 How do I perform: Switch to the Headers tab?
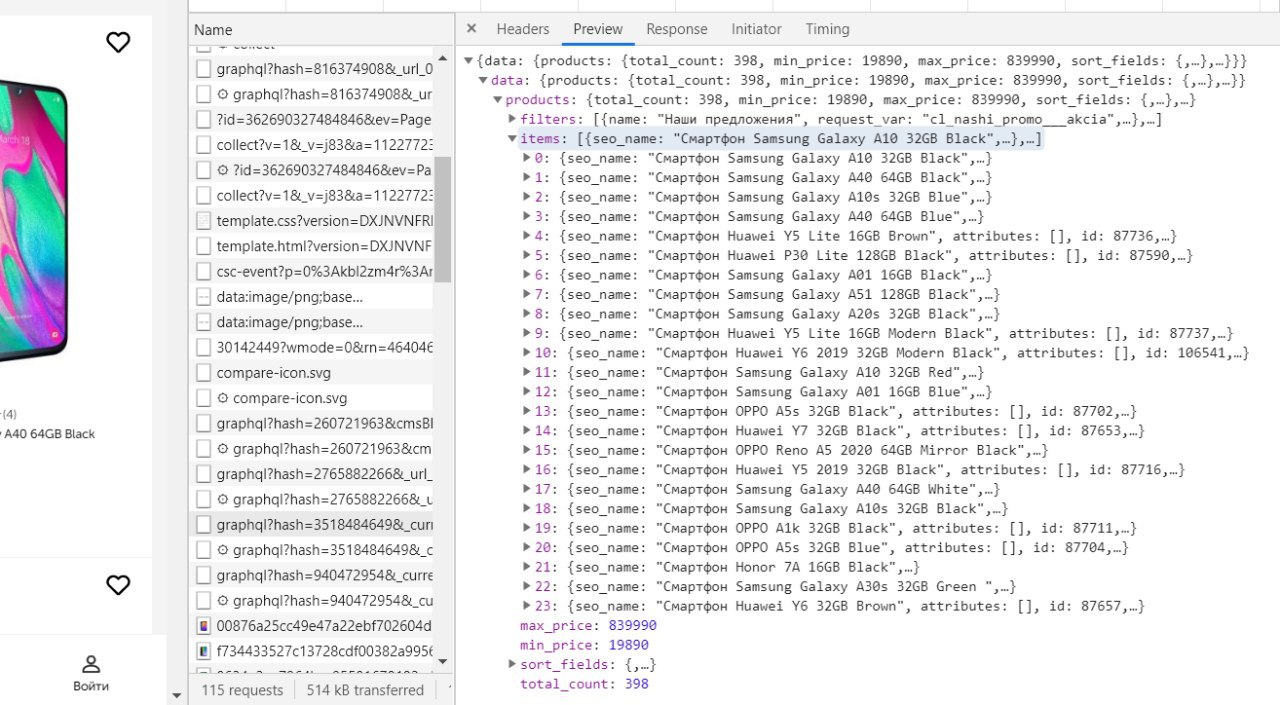523,29
